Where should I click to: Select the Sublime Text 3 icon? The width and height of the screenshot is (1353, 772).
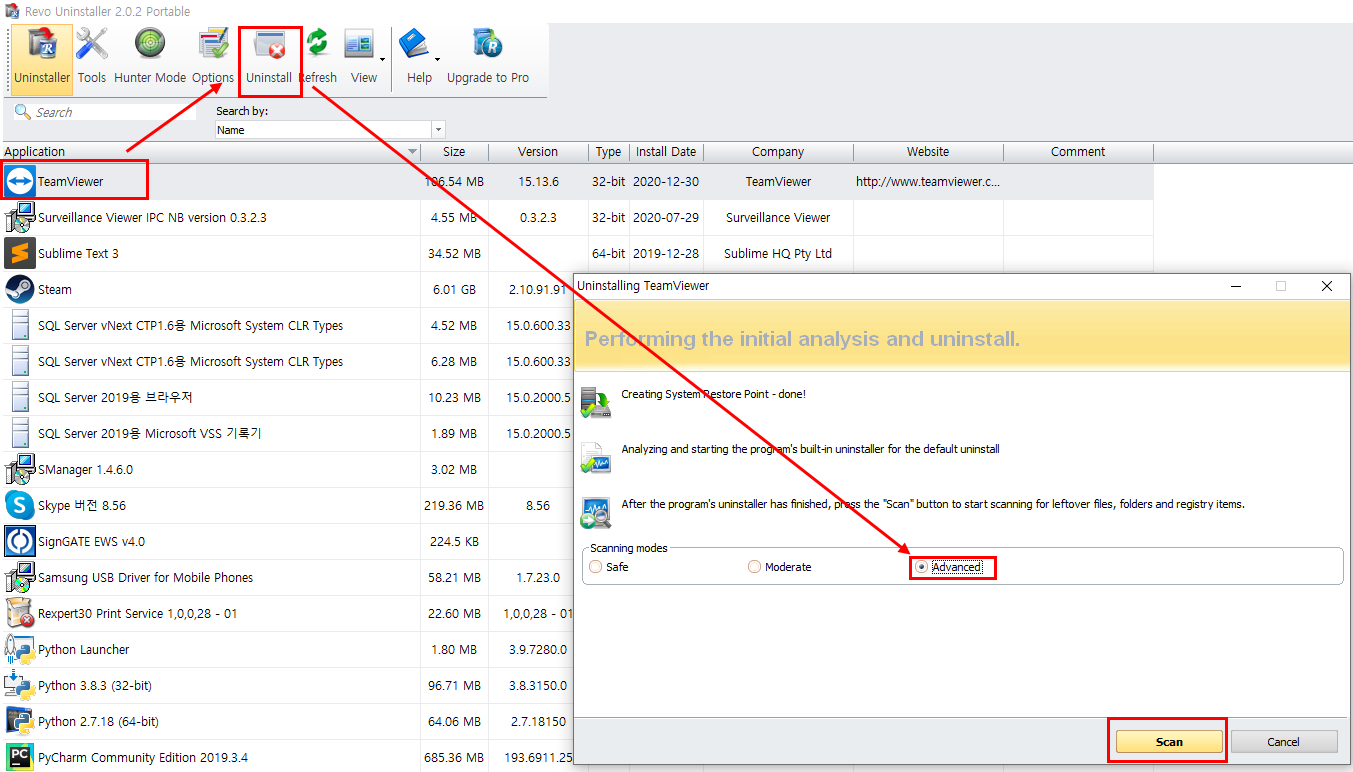coord(20,253)
